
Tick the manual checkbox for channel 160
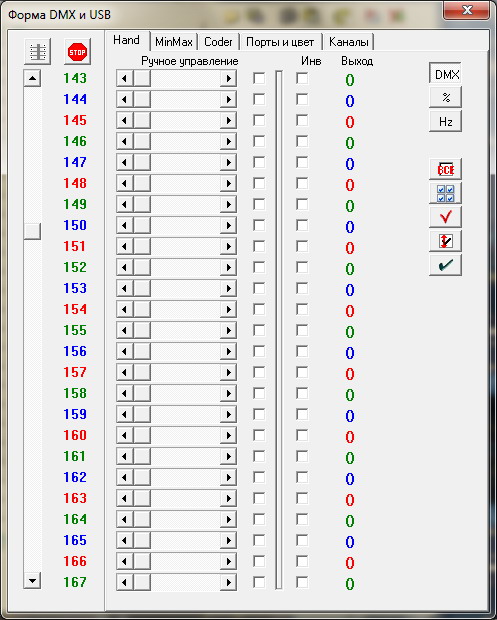click(x=259, y=435)
